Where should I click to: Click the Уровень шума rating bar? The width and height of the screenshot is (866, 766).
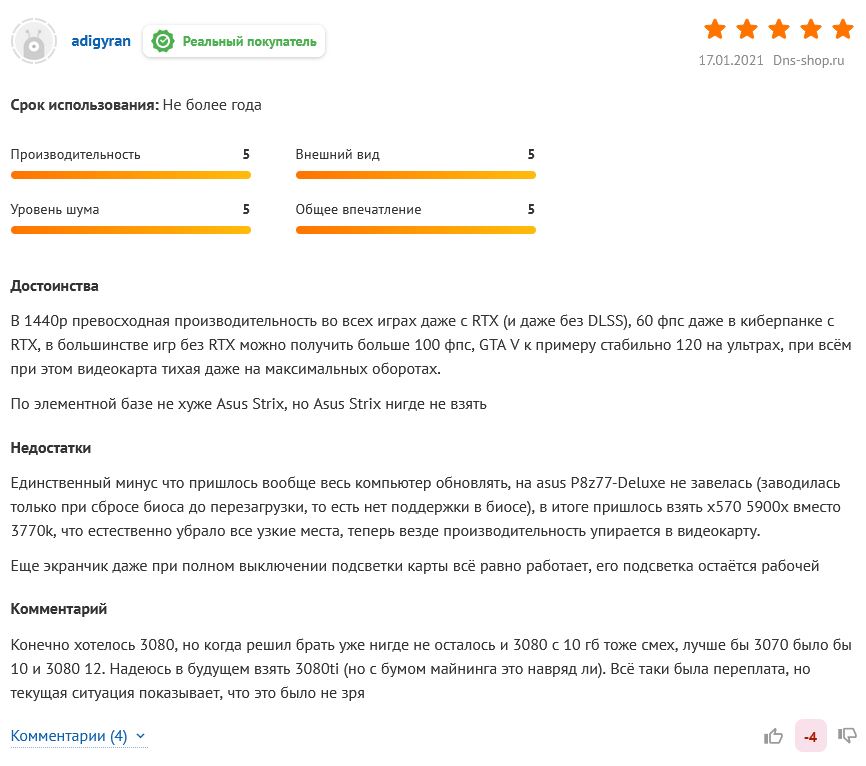[130, 230]
